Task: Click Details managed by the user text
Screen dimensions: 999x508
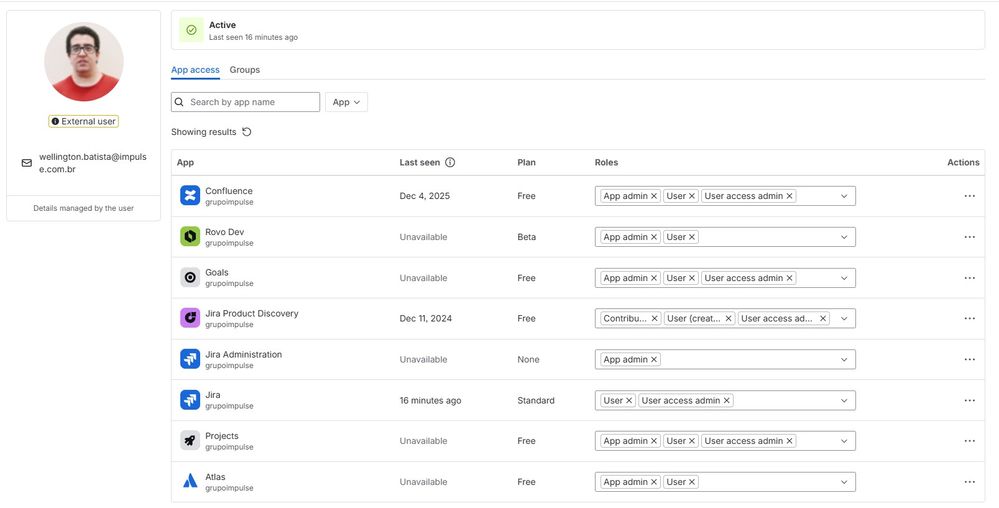Action: [x=83, y=208]
